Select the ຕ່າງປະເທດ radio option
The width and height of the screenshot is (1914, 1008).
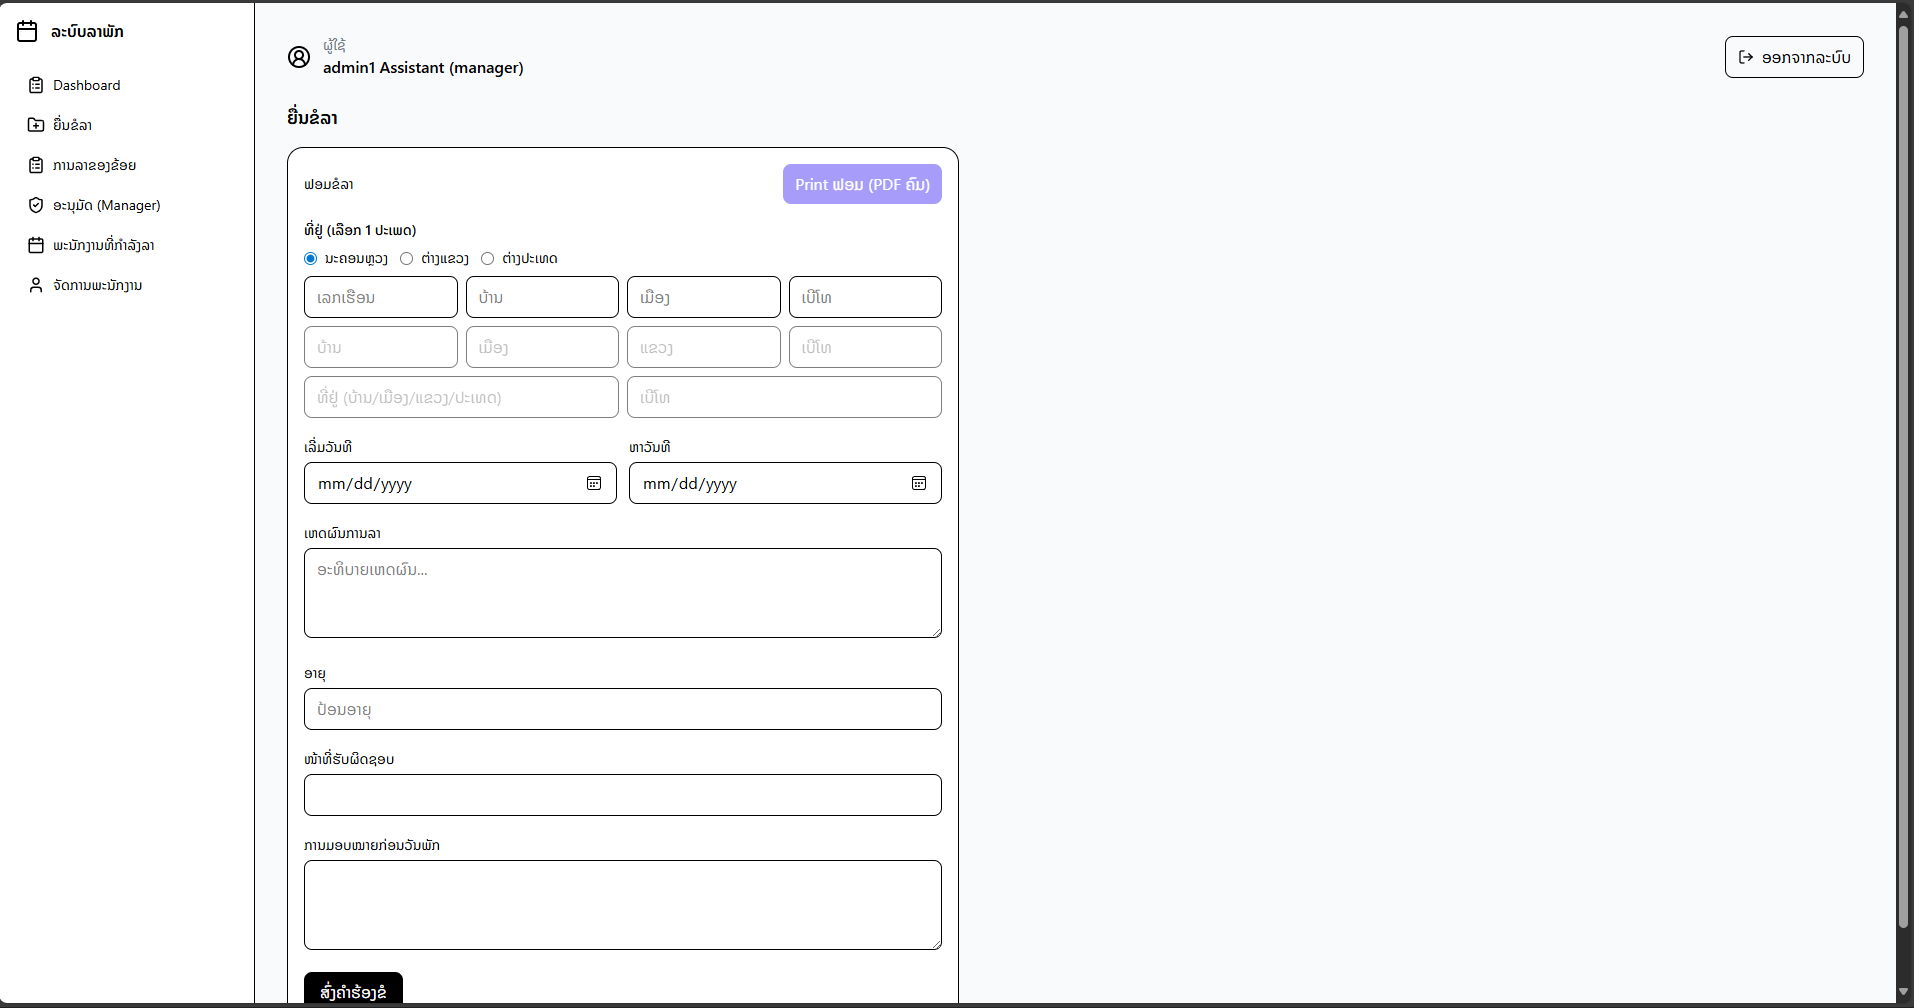pyautogui.click(x=488, y=258)
